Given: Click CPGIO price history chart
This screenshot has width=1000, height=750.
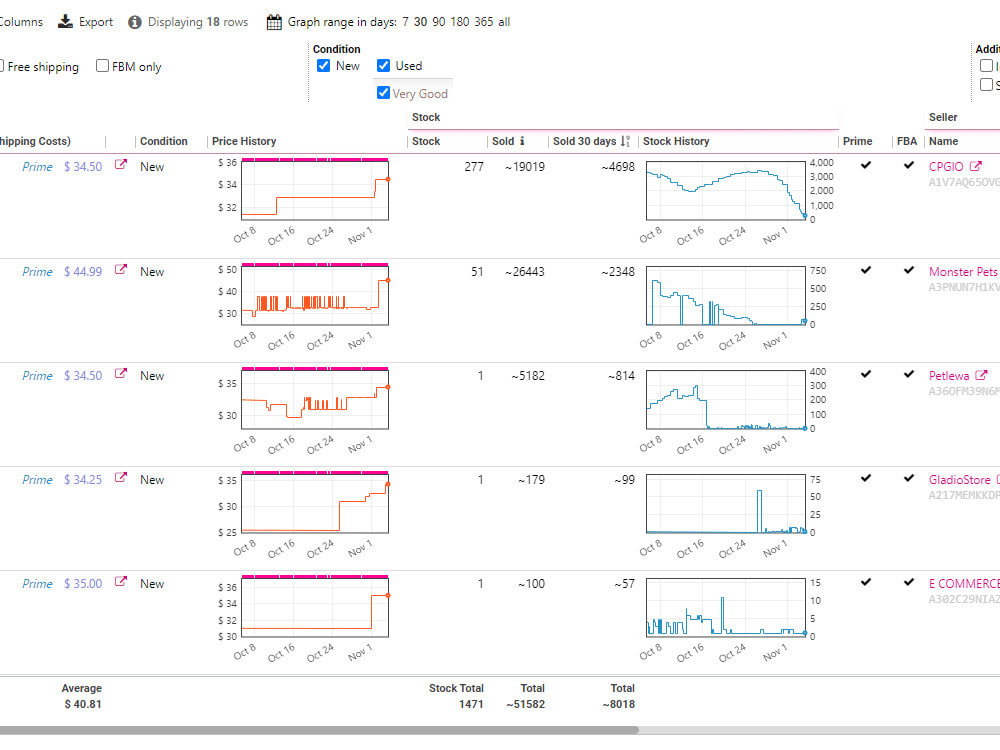Looking at the screenshot, I should [315, 190].
